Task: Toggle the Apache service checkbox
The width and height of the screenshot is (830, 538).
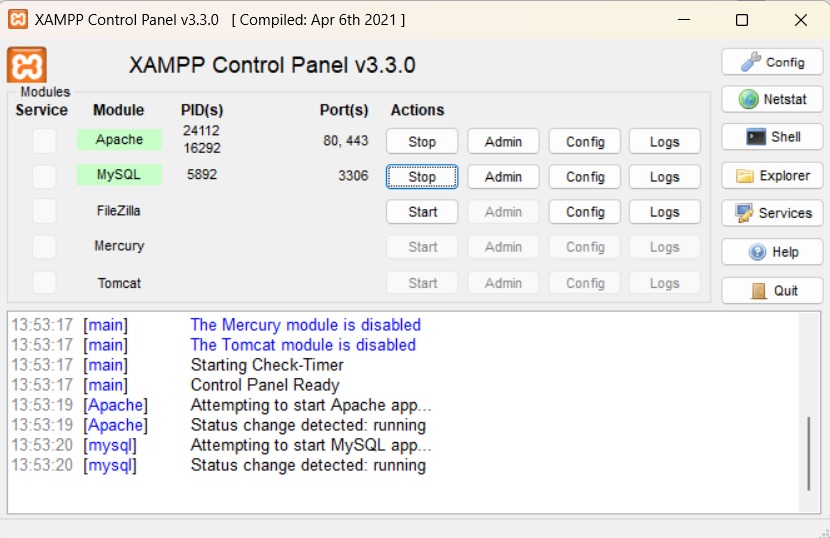Action: point(44,141)
